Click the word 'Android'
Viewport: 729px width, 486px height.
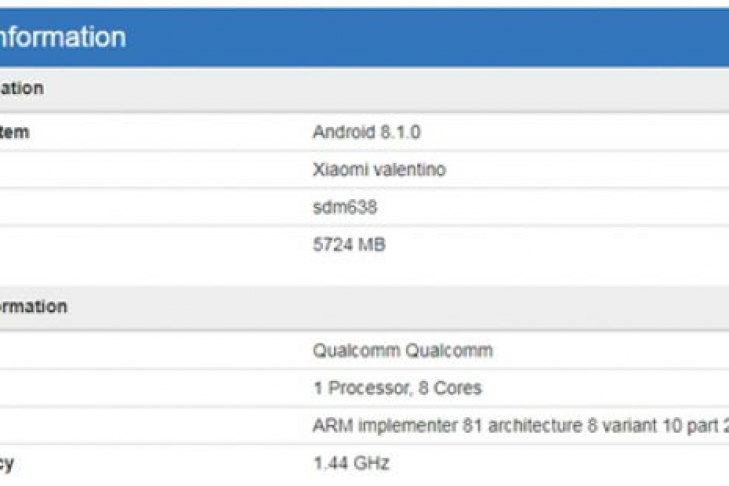(x=342, y=132)
